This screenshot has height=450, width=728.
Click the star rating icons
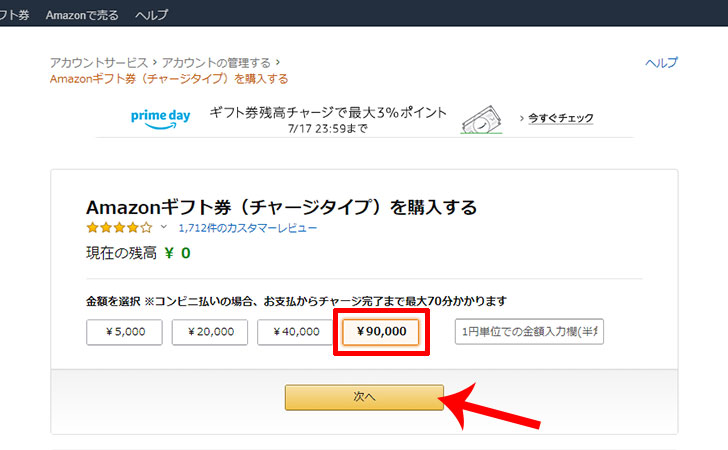point(119,228)
